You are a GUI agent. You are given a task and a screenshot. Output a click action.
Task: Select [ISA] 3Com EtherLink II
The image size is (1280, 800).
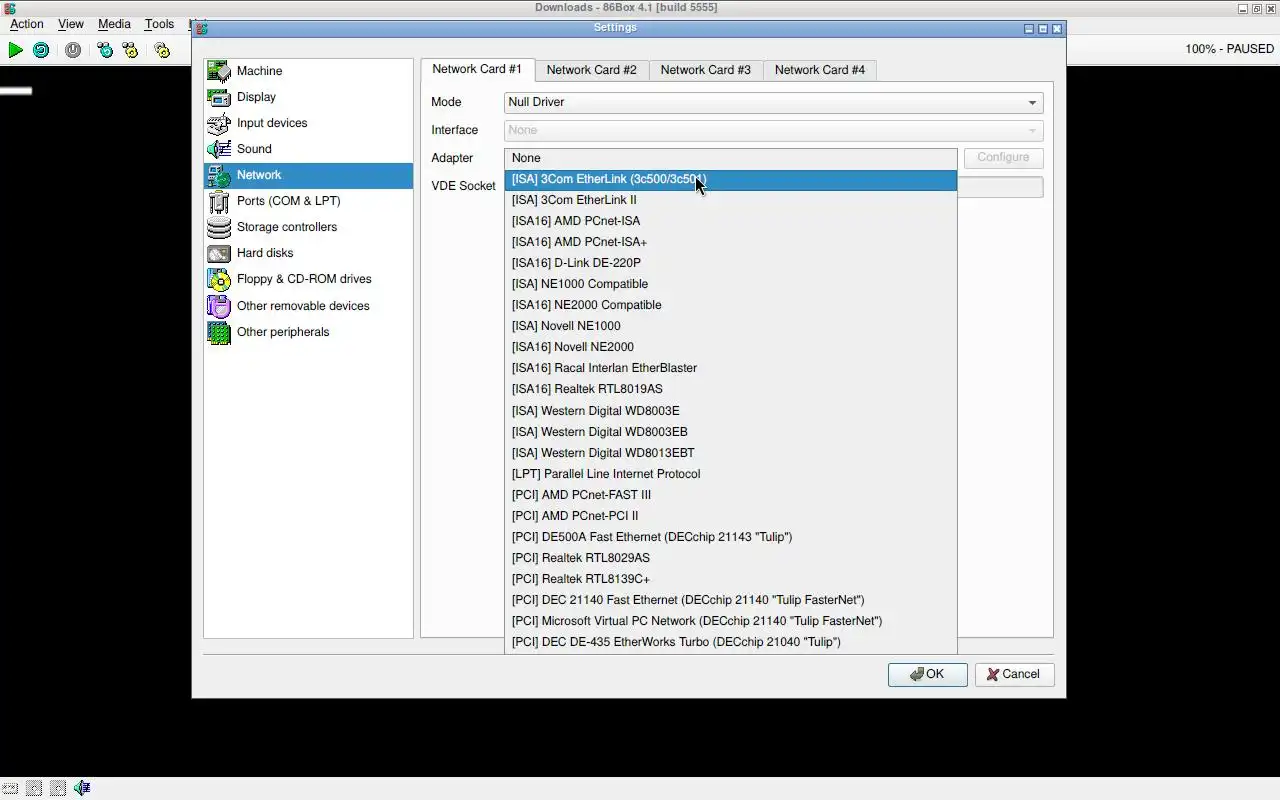pos(731,200)
